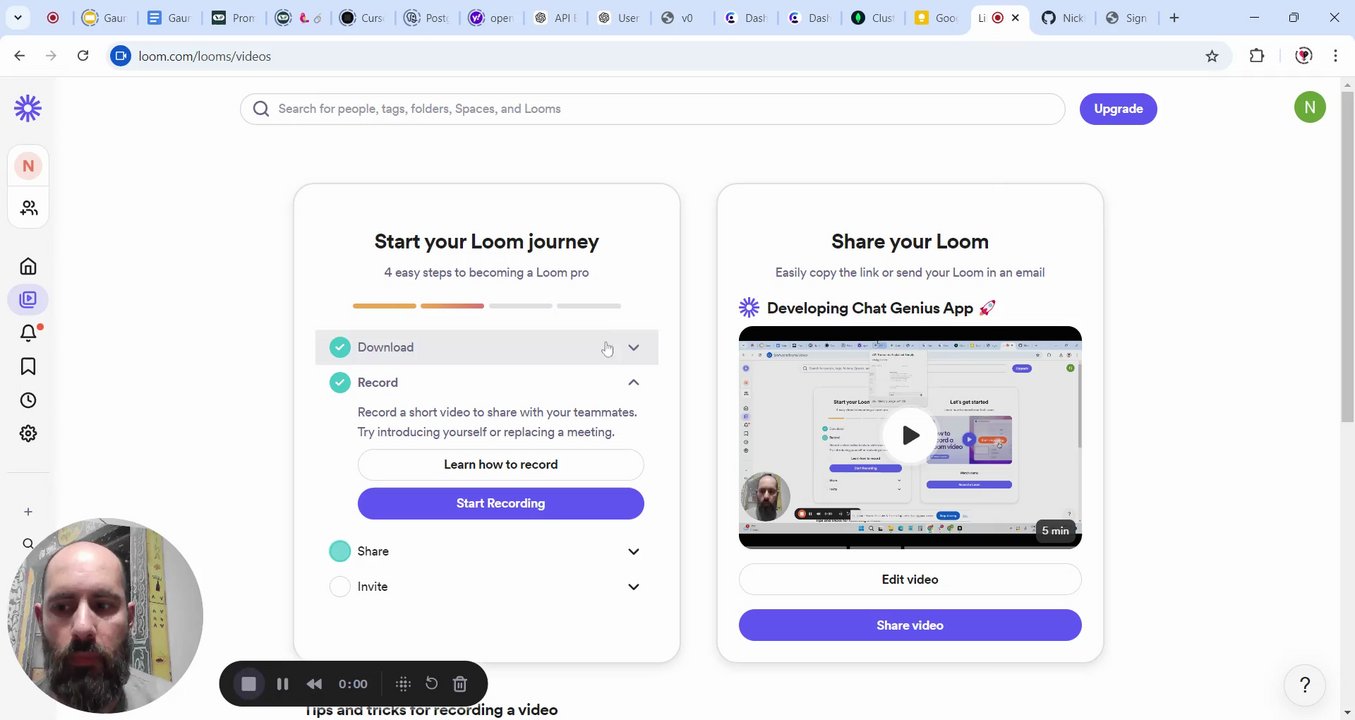Expand the Download step chevron
The width and height of the screenshot is (1355, 720).
[x=633, y=347]
